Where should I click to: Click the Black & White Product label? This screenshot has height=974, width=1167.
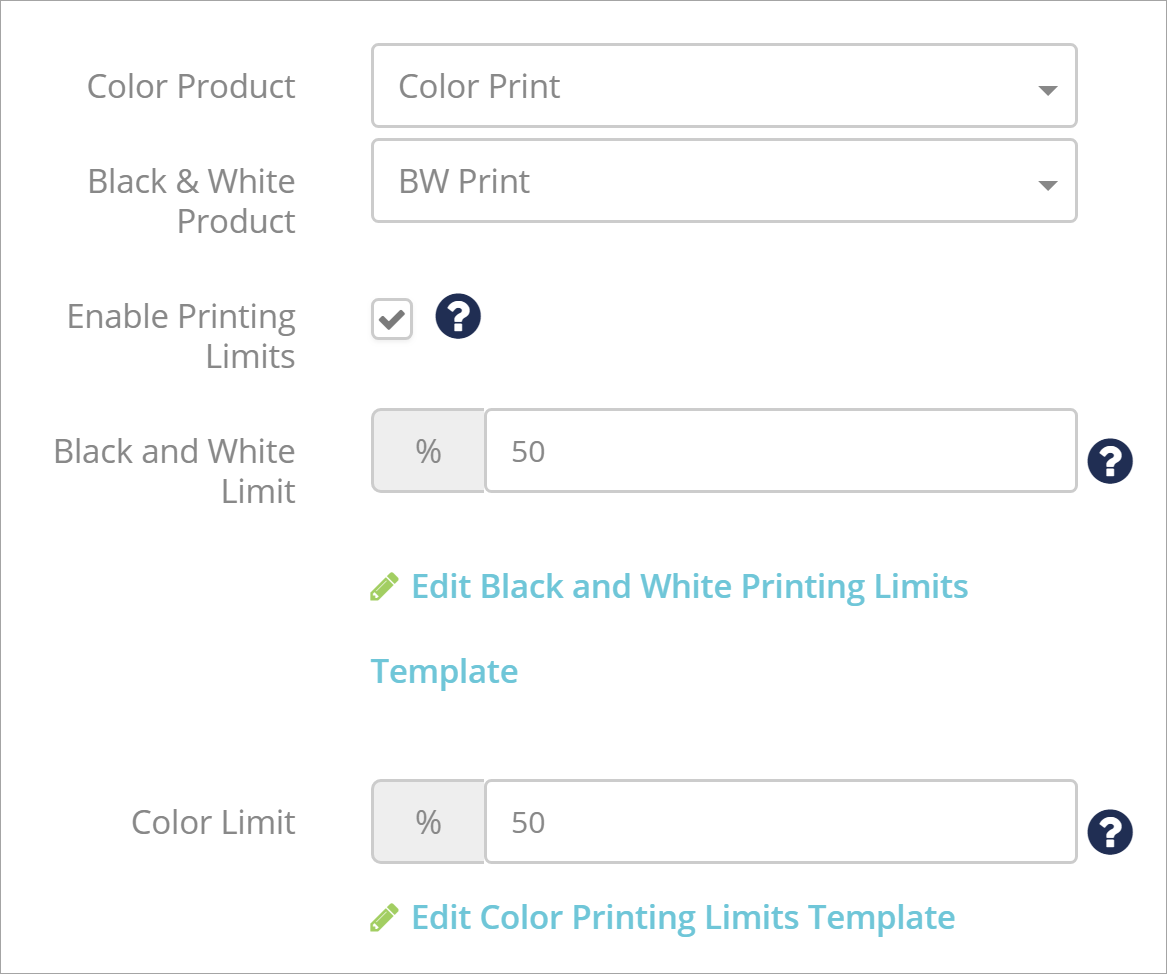pyautogui.click(x=191, y=201)
